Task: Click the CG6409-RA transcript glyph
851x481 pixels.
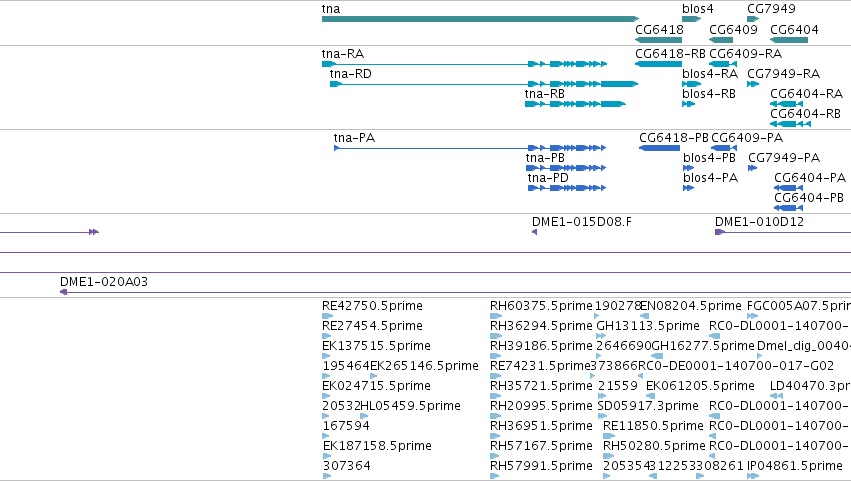Action: (722, 64)
